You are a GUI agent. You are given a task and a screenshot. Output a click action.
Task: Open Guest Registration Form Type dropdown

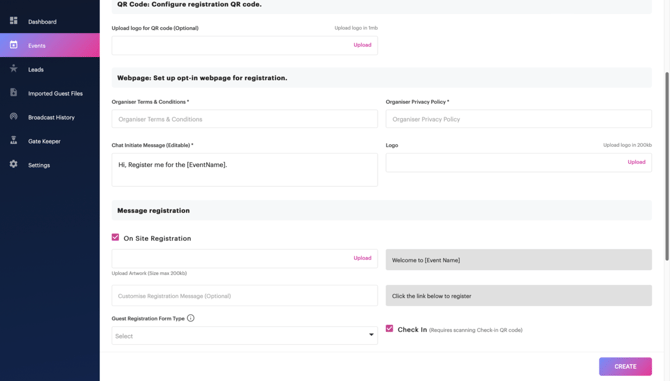(x=244, y=336)
